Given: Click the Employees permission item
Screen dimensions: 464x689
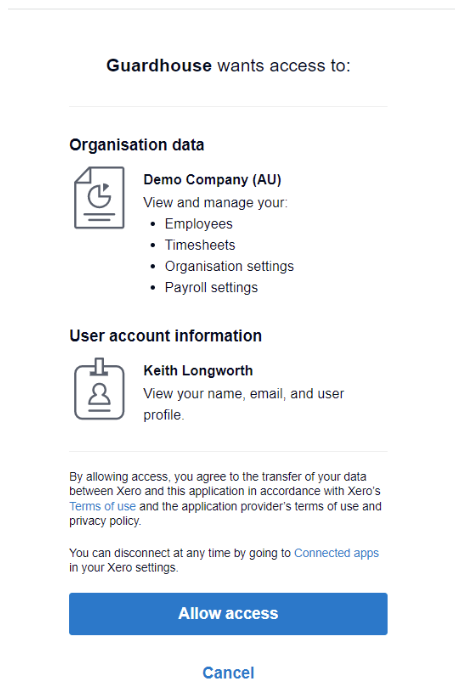Looking at the screenshot, I should (199, 224).
